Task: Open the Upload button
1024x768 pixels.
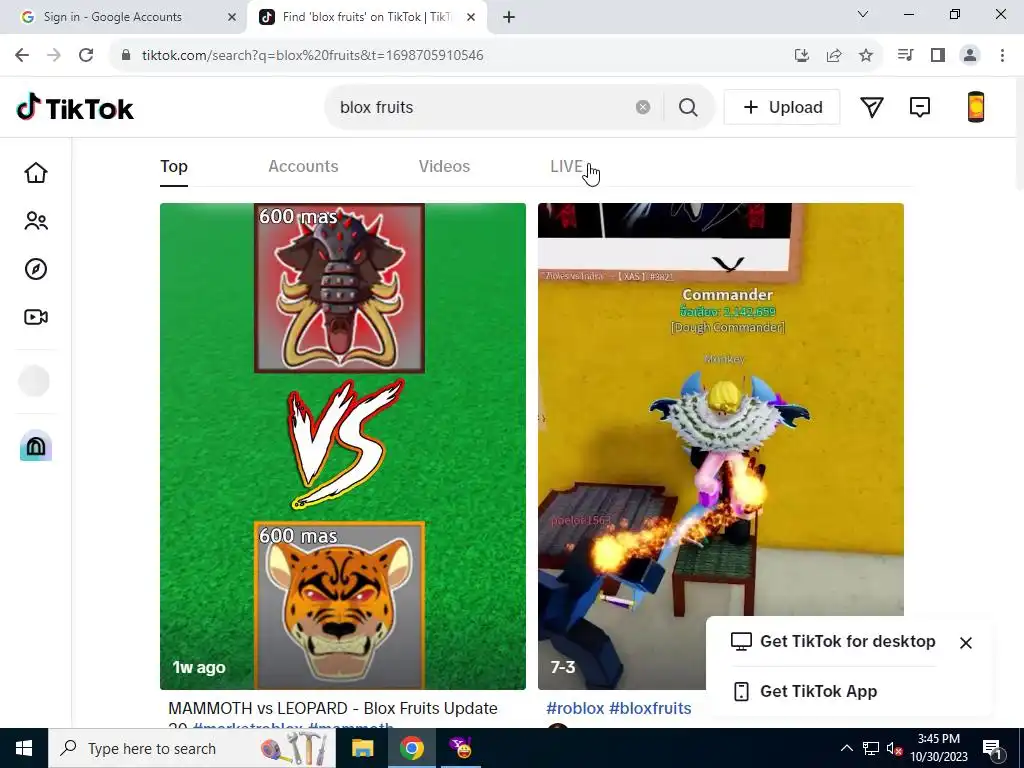Action: click(x=782, y=107)
